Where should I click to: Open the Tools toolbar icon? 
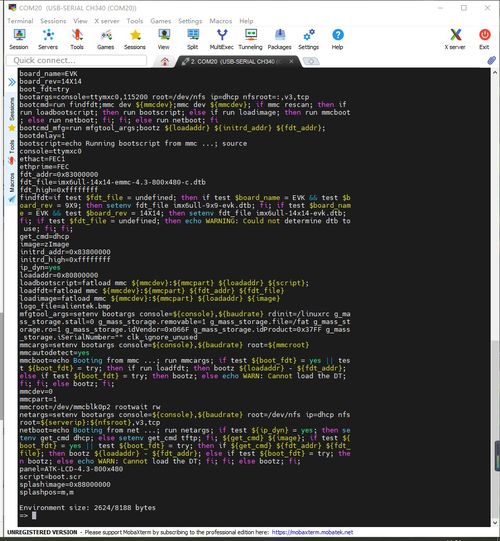pyautogui.click(x=77, y=39)
